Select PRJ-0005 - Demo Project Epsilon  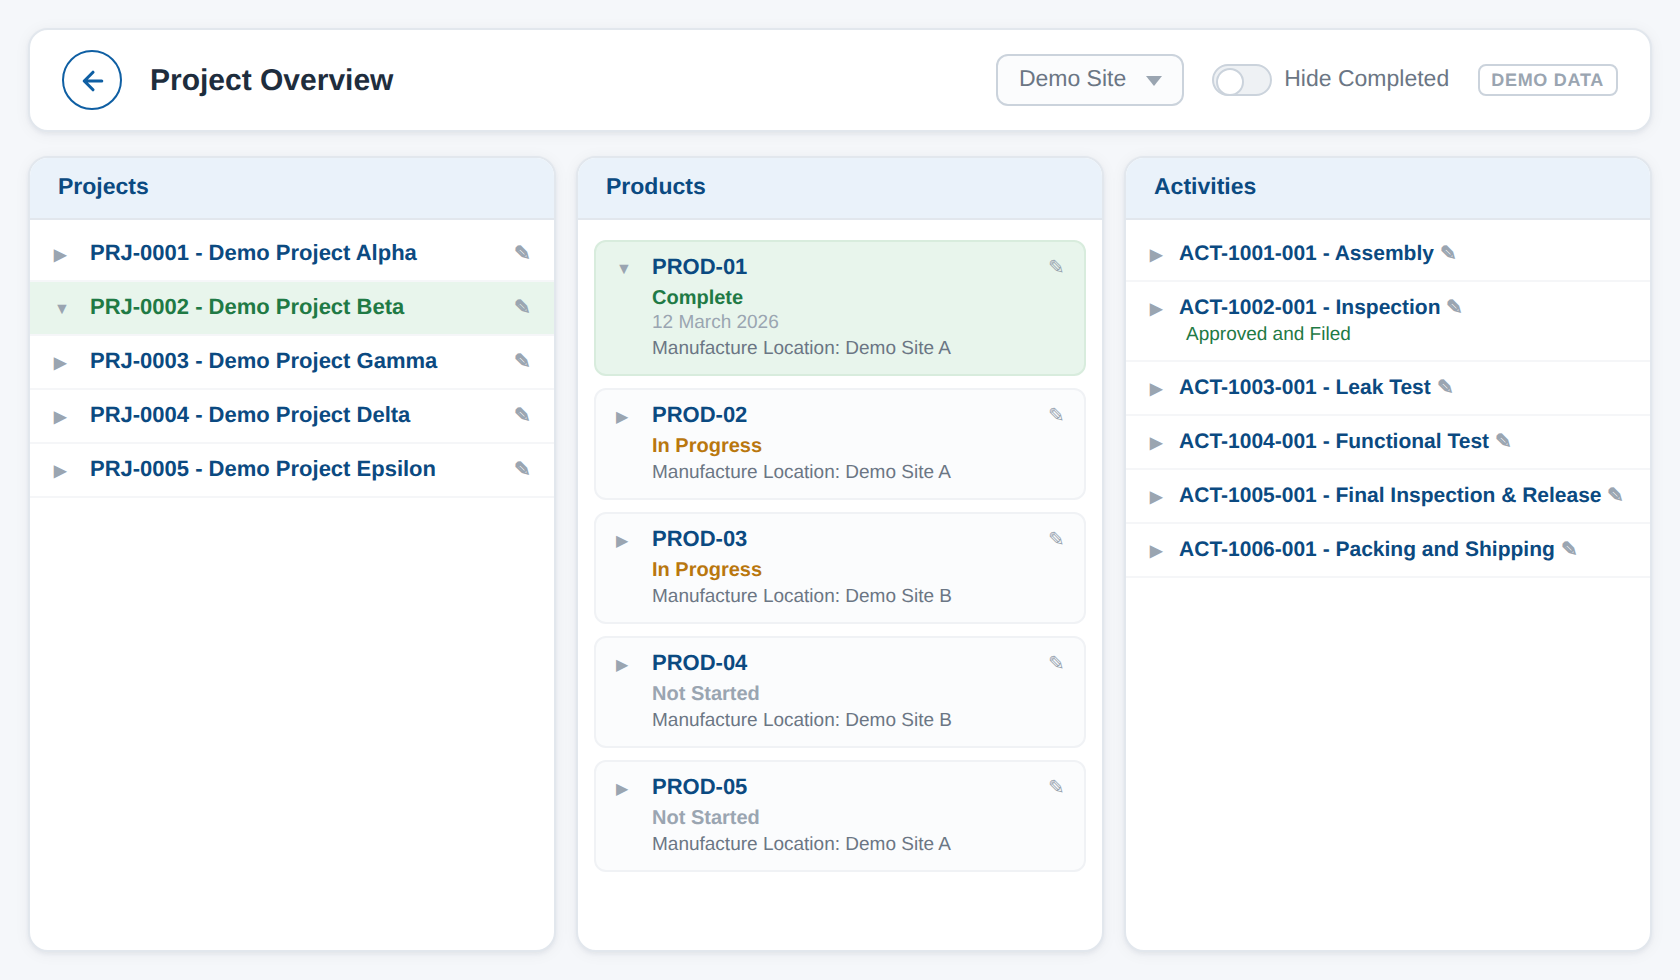[263, 469]
